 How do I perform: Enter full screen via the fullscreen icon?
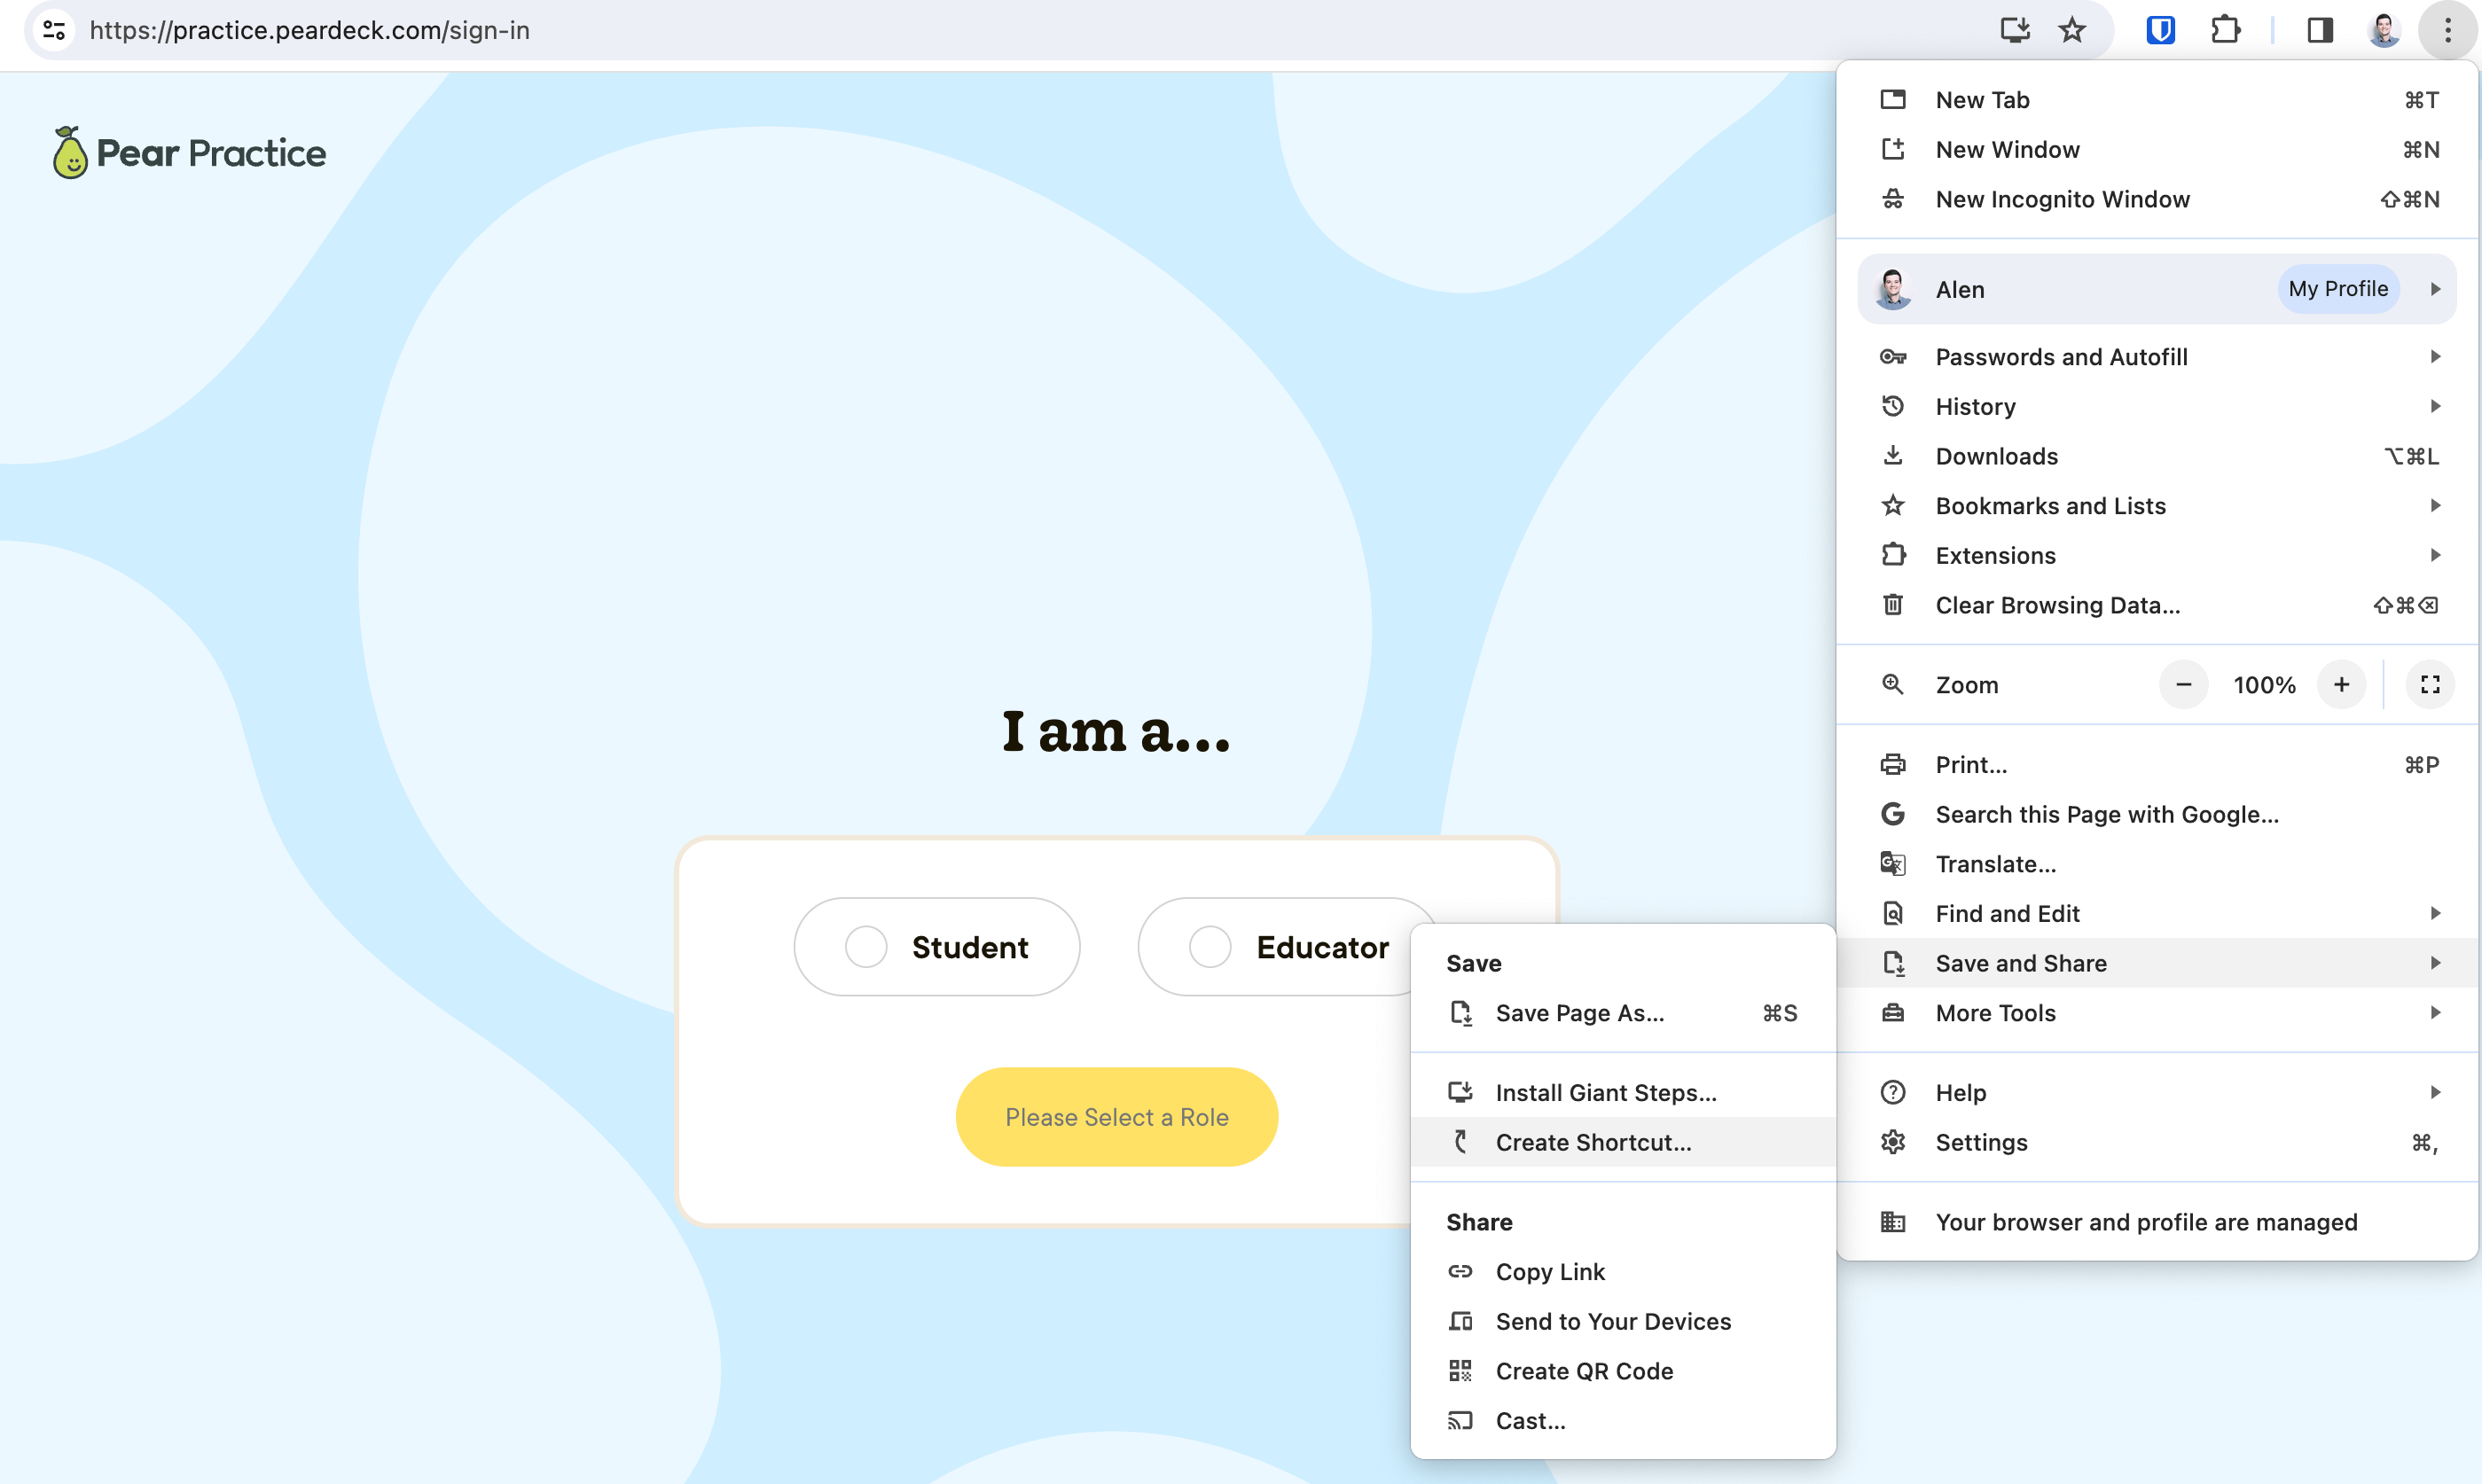point(2430,685)
